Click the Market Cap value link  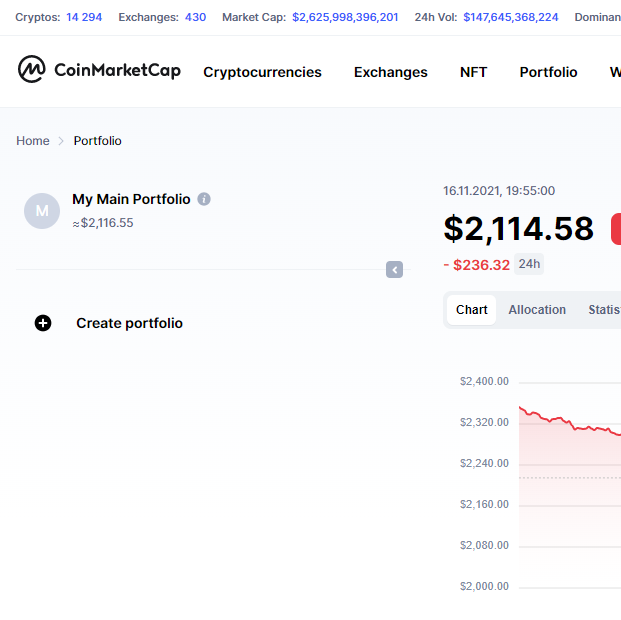[x=345, y=17]
